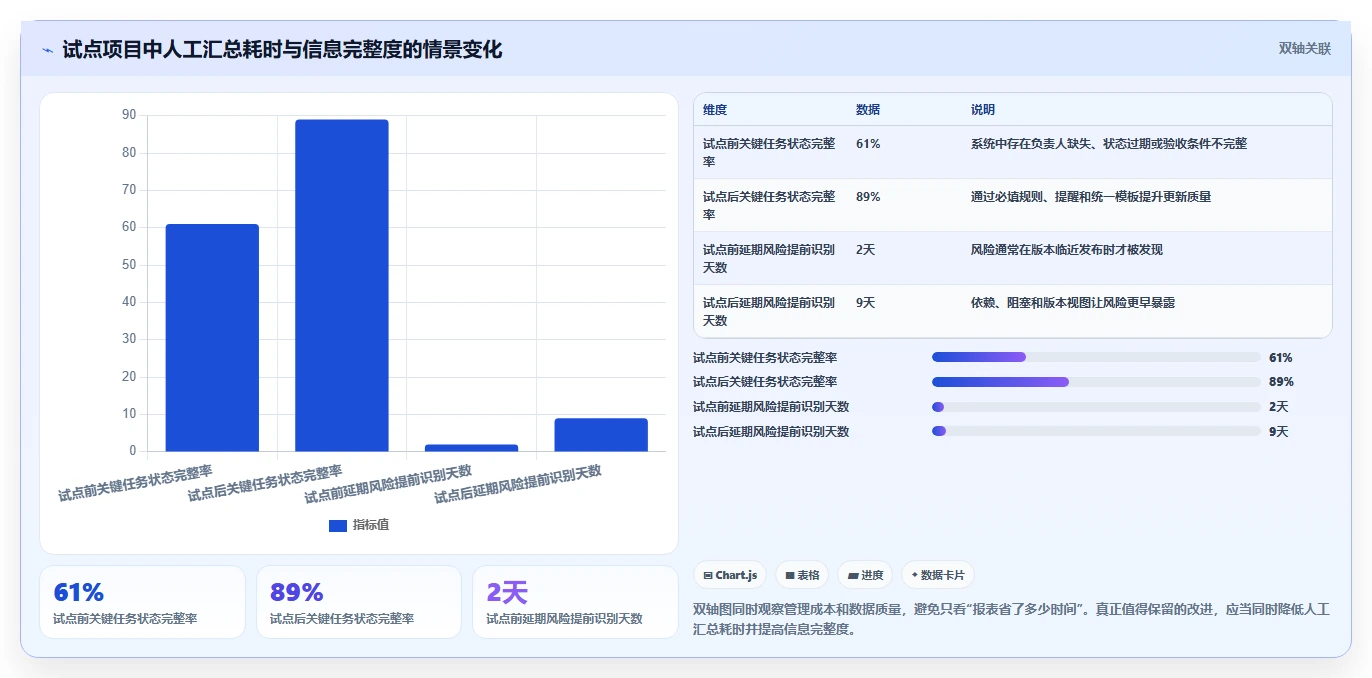Screen dimensions: 1372x678
Task: Open the 89% stat card
Action: [x=359, y=602]
